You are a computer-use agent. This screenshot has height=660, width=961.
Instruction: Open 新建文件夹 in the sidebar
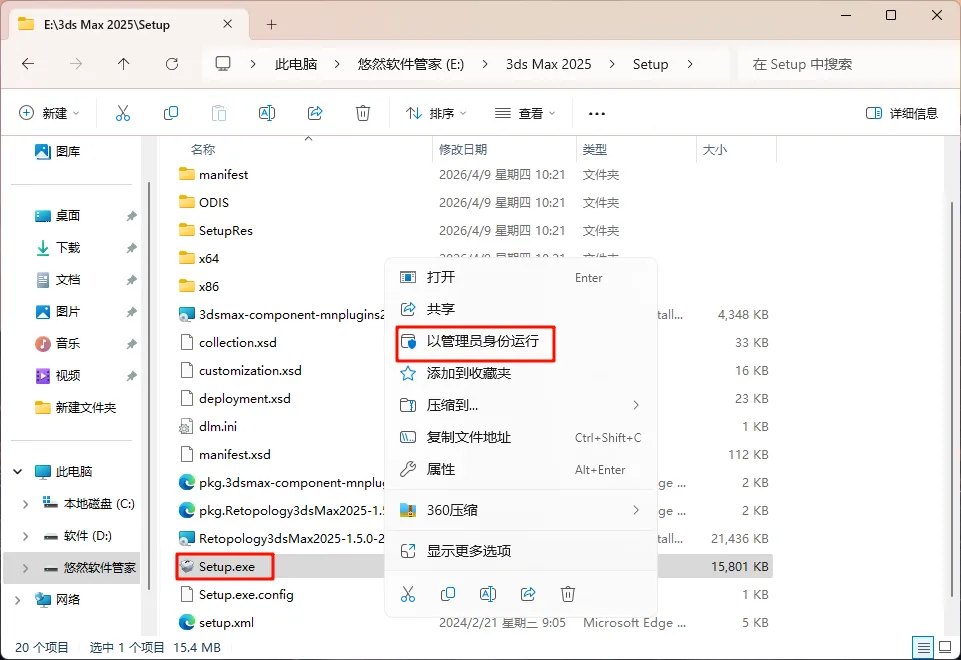(75, 408)
